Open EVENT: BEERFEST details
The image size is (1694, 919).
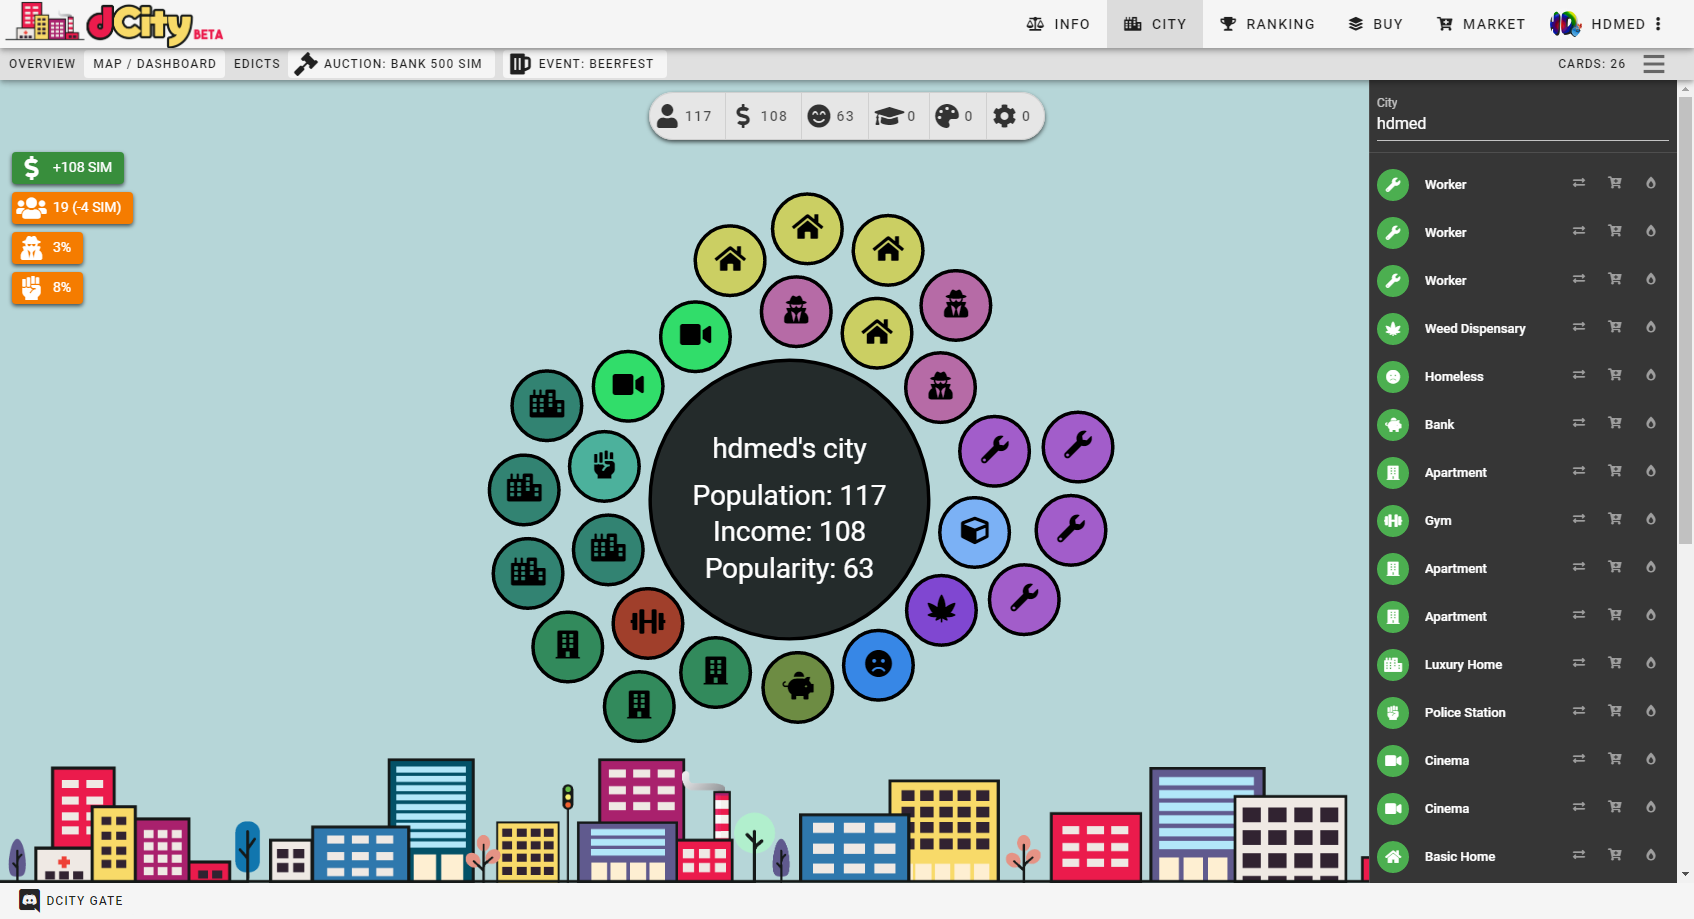tap(584, 64)
